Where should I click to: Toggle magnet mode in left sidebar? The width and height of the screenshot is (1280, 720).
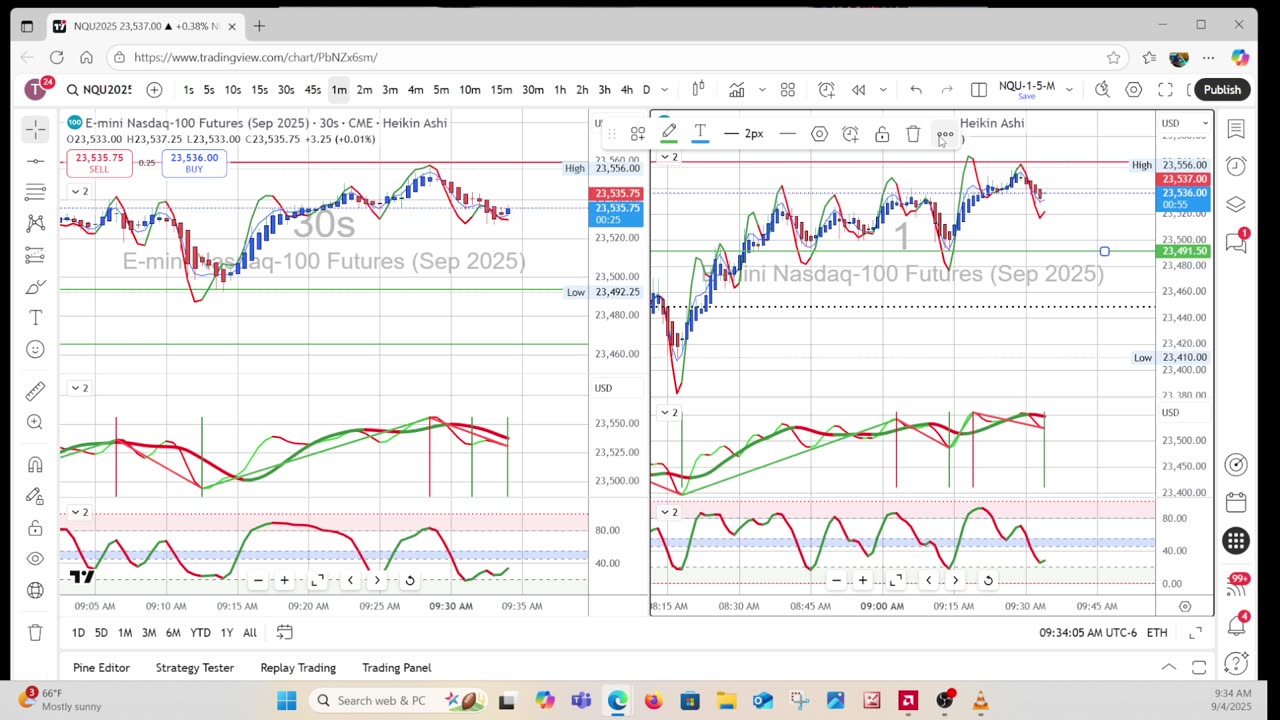click(x=35, y=465)
